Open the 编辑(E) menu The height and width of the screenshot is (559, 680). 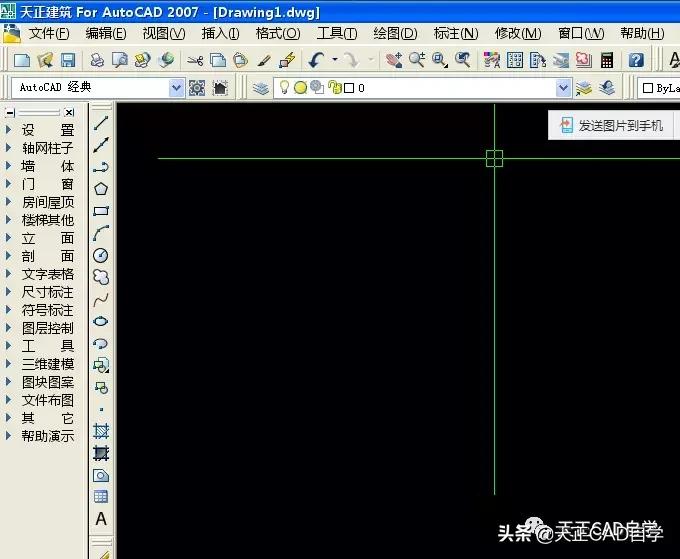[x=106, y=33]
